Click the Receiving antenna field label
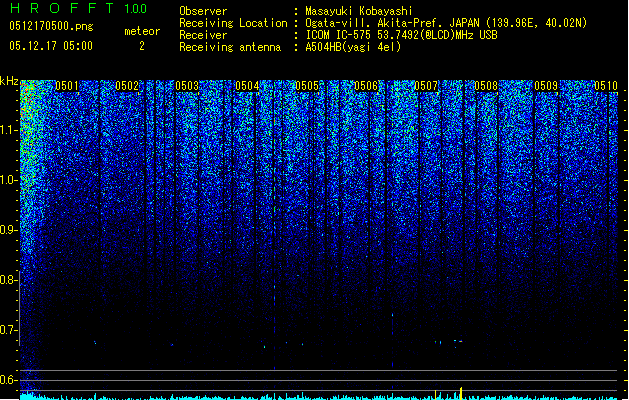 [x=230, y=47]
